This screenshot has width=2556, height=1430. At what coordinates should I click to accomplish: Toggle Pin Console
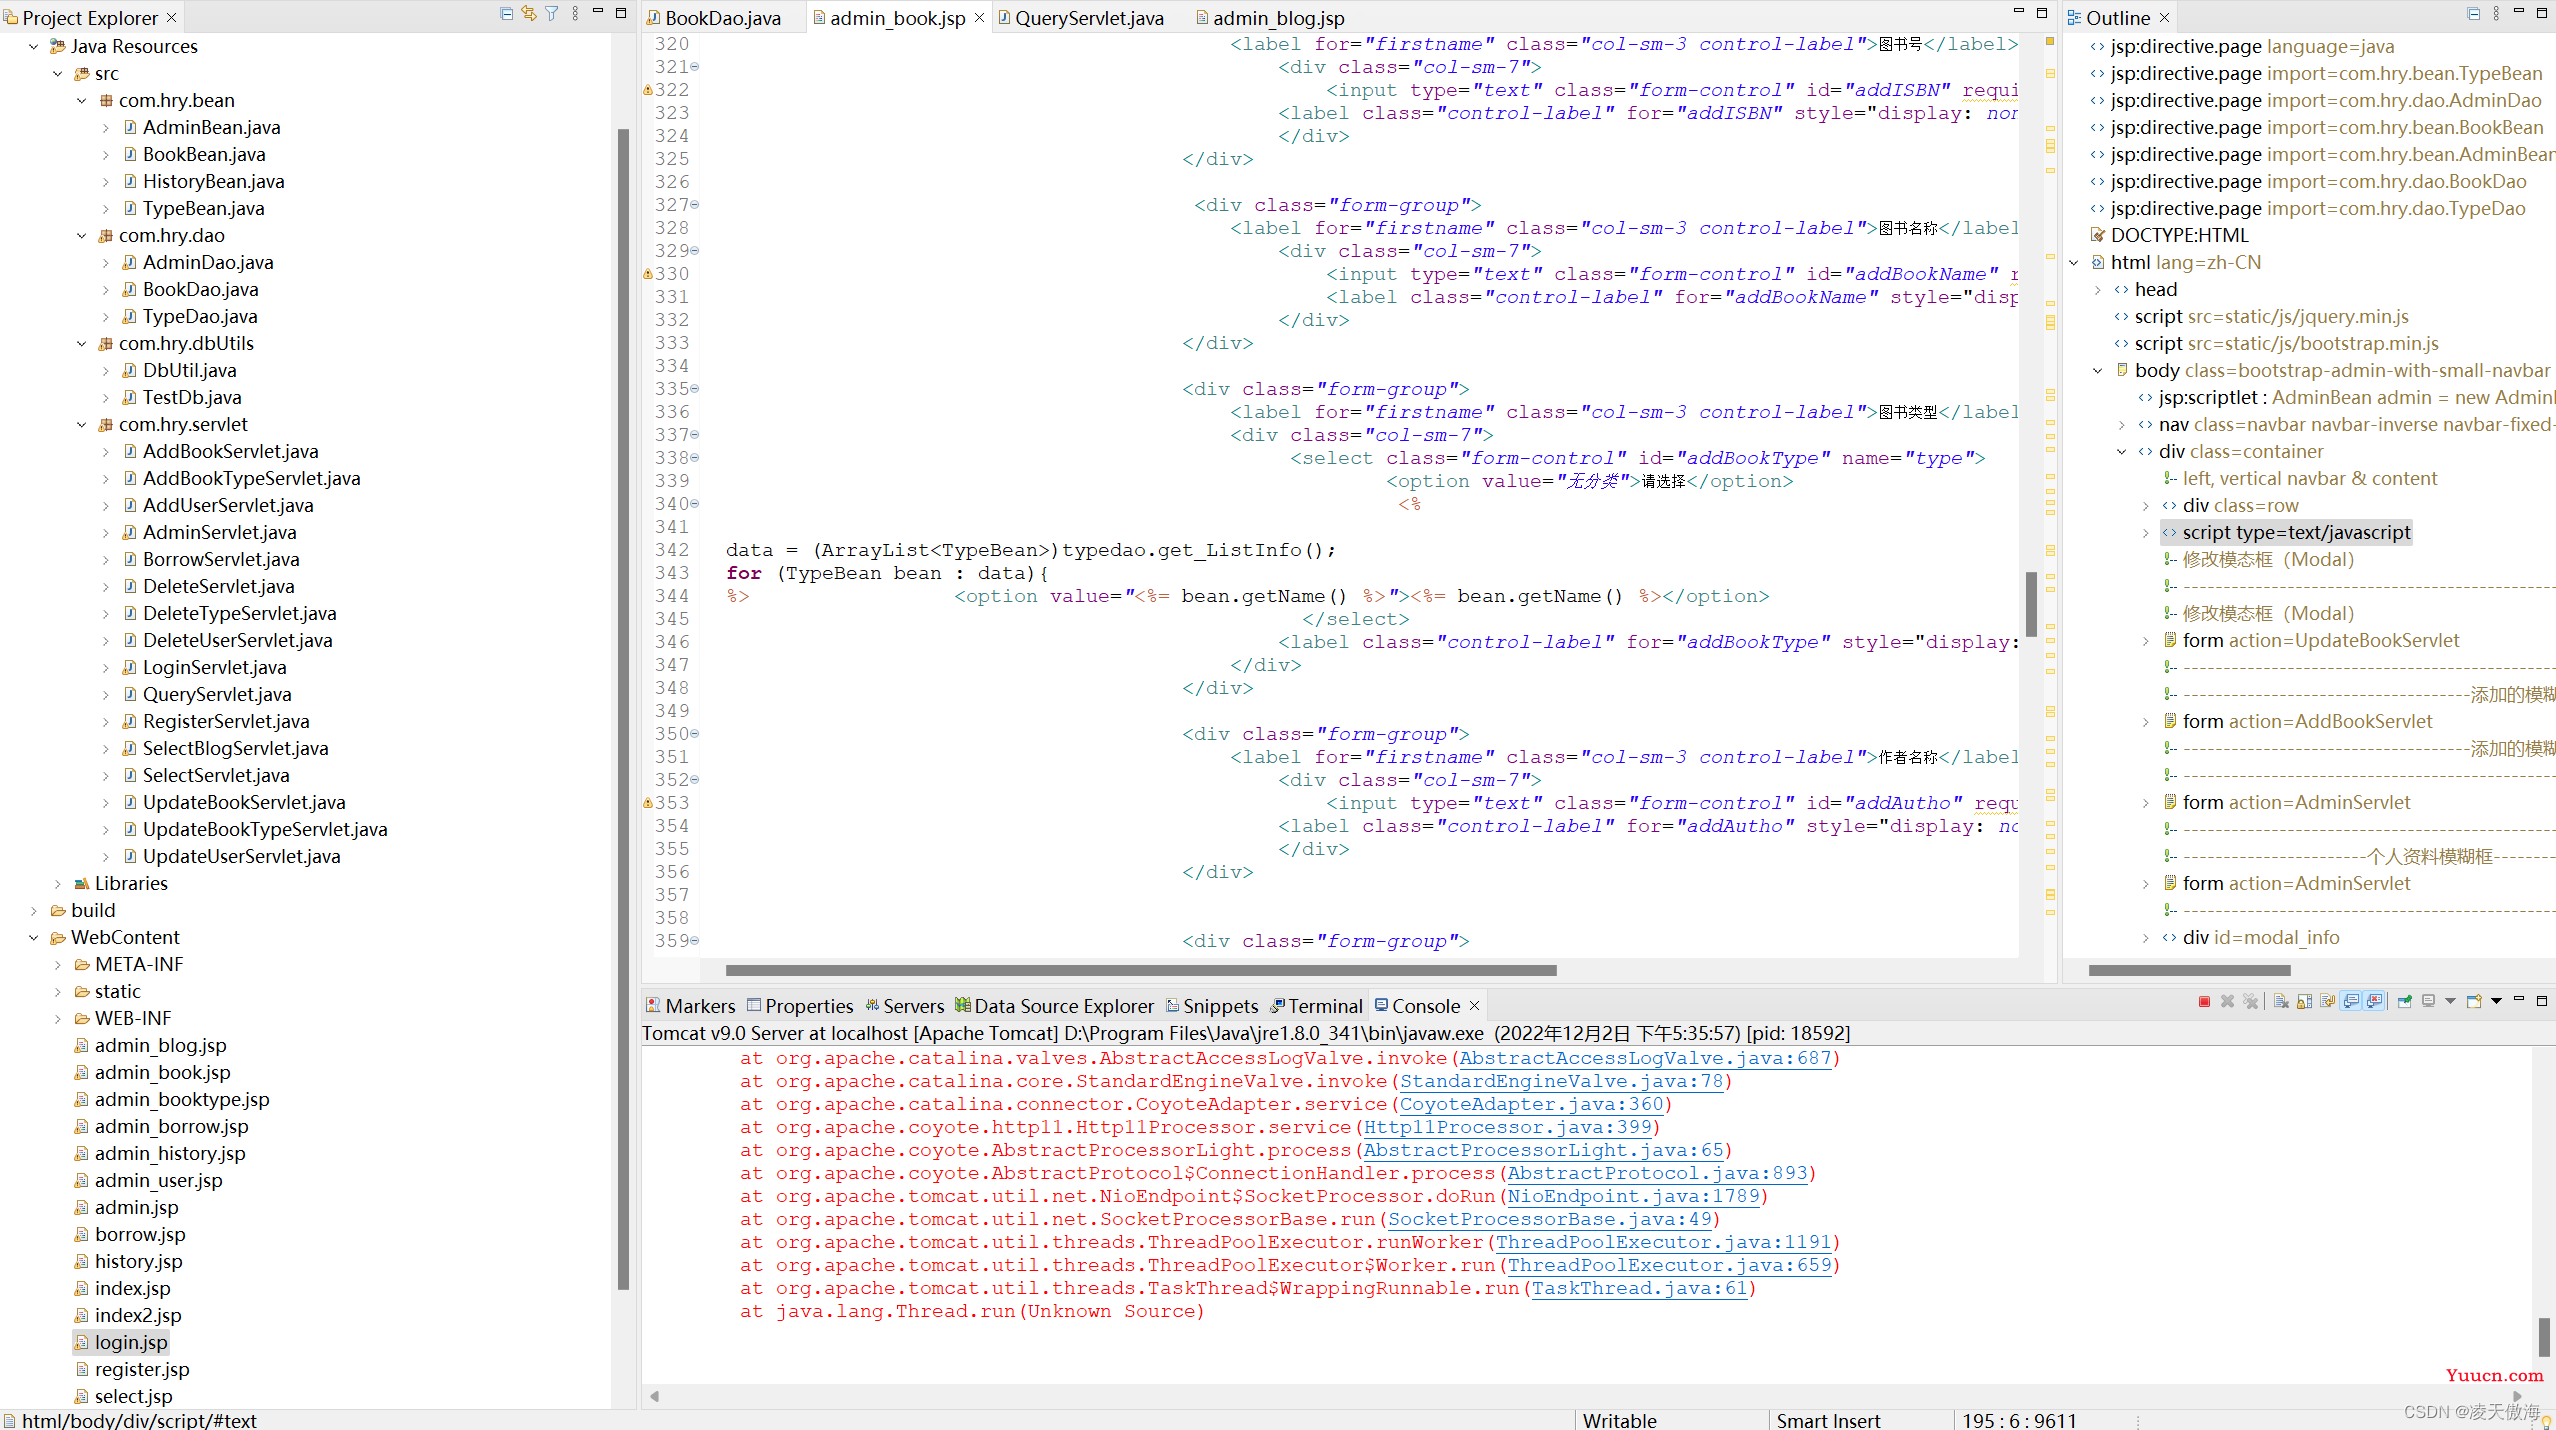(x=2404, y=1001)
